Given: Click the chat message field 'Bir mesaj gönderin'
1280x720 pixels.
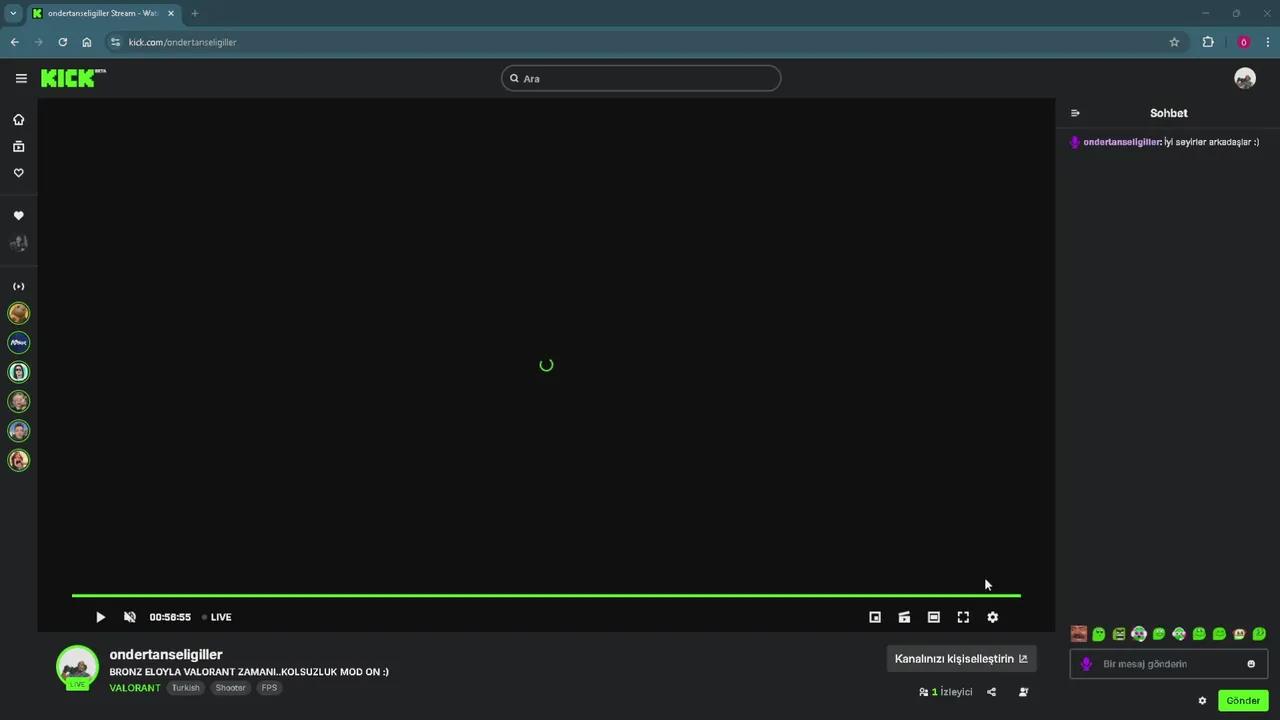Looking at the screenshot, I should point(1169,664).
